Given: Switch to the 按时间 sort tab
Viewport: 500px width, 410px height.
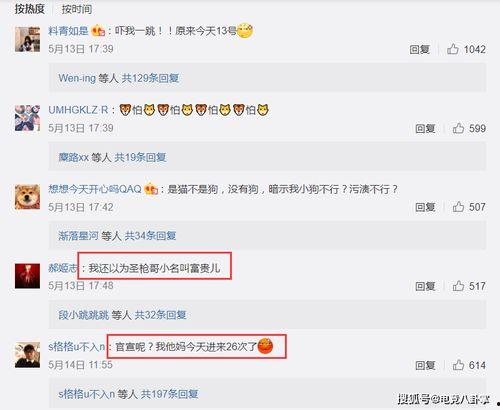Looking at the screenshot, I should point(77,9).
